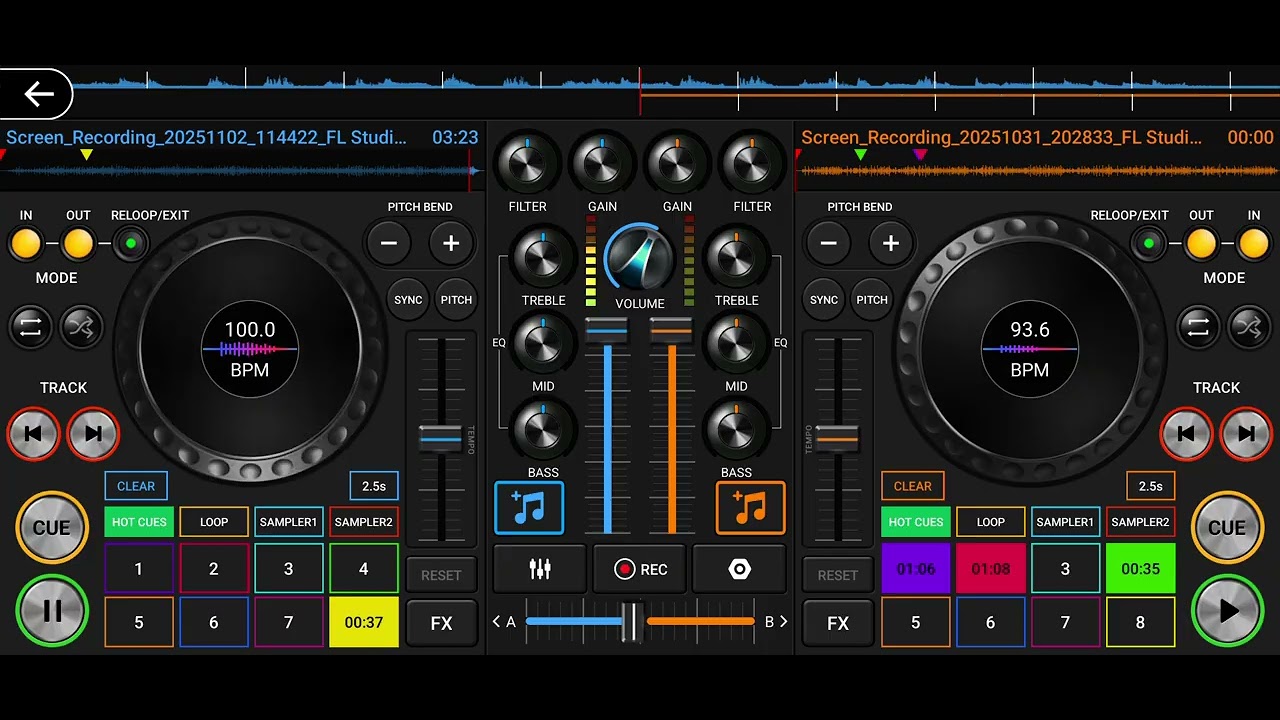Set loop IN point on deck A
This screenshot has height=720, width=1280.
click(x=26, y=243)
